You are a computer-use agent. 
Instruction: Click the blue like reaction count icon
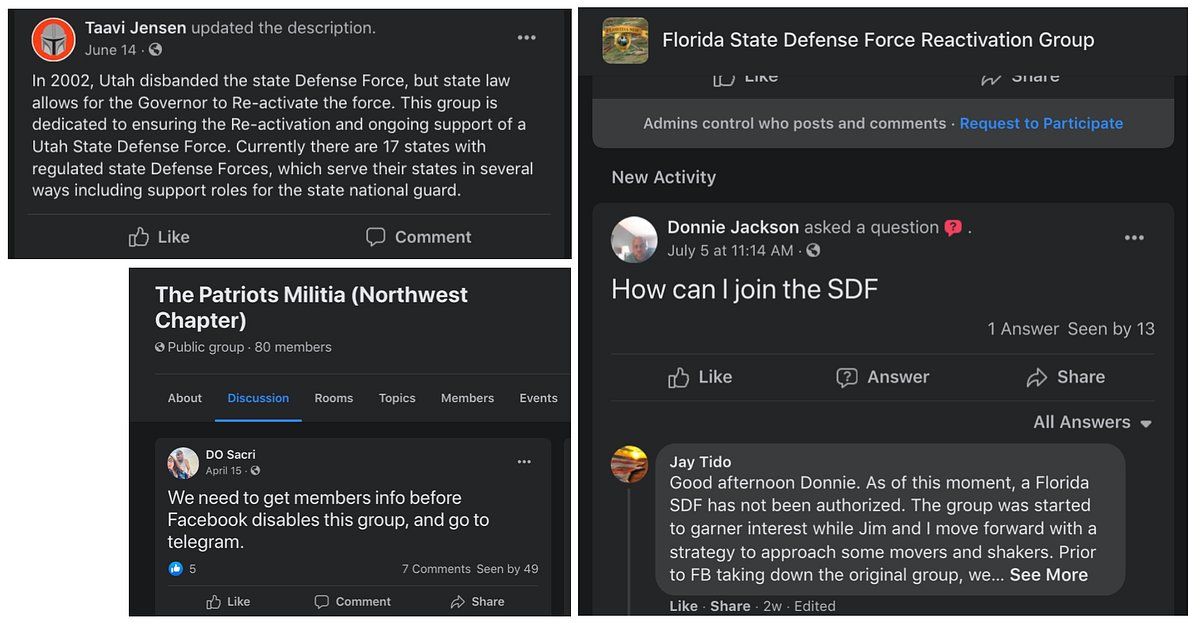pos(176,569)
